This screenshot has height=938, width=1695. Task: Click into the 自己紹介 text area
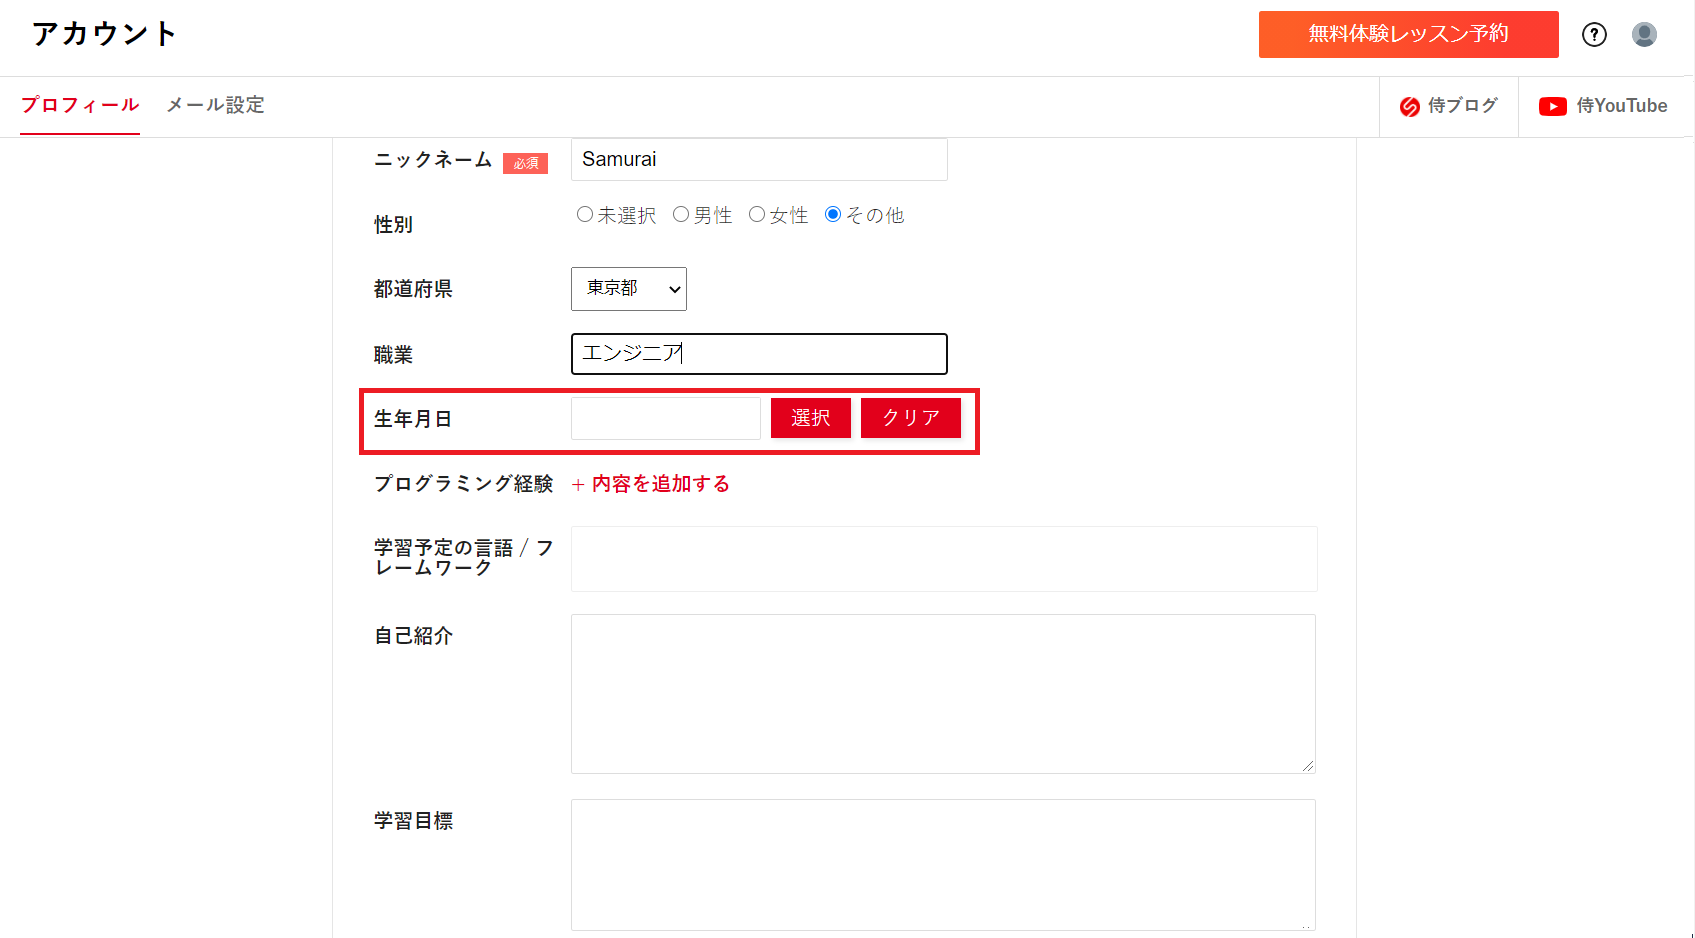point(942,693)
